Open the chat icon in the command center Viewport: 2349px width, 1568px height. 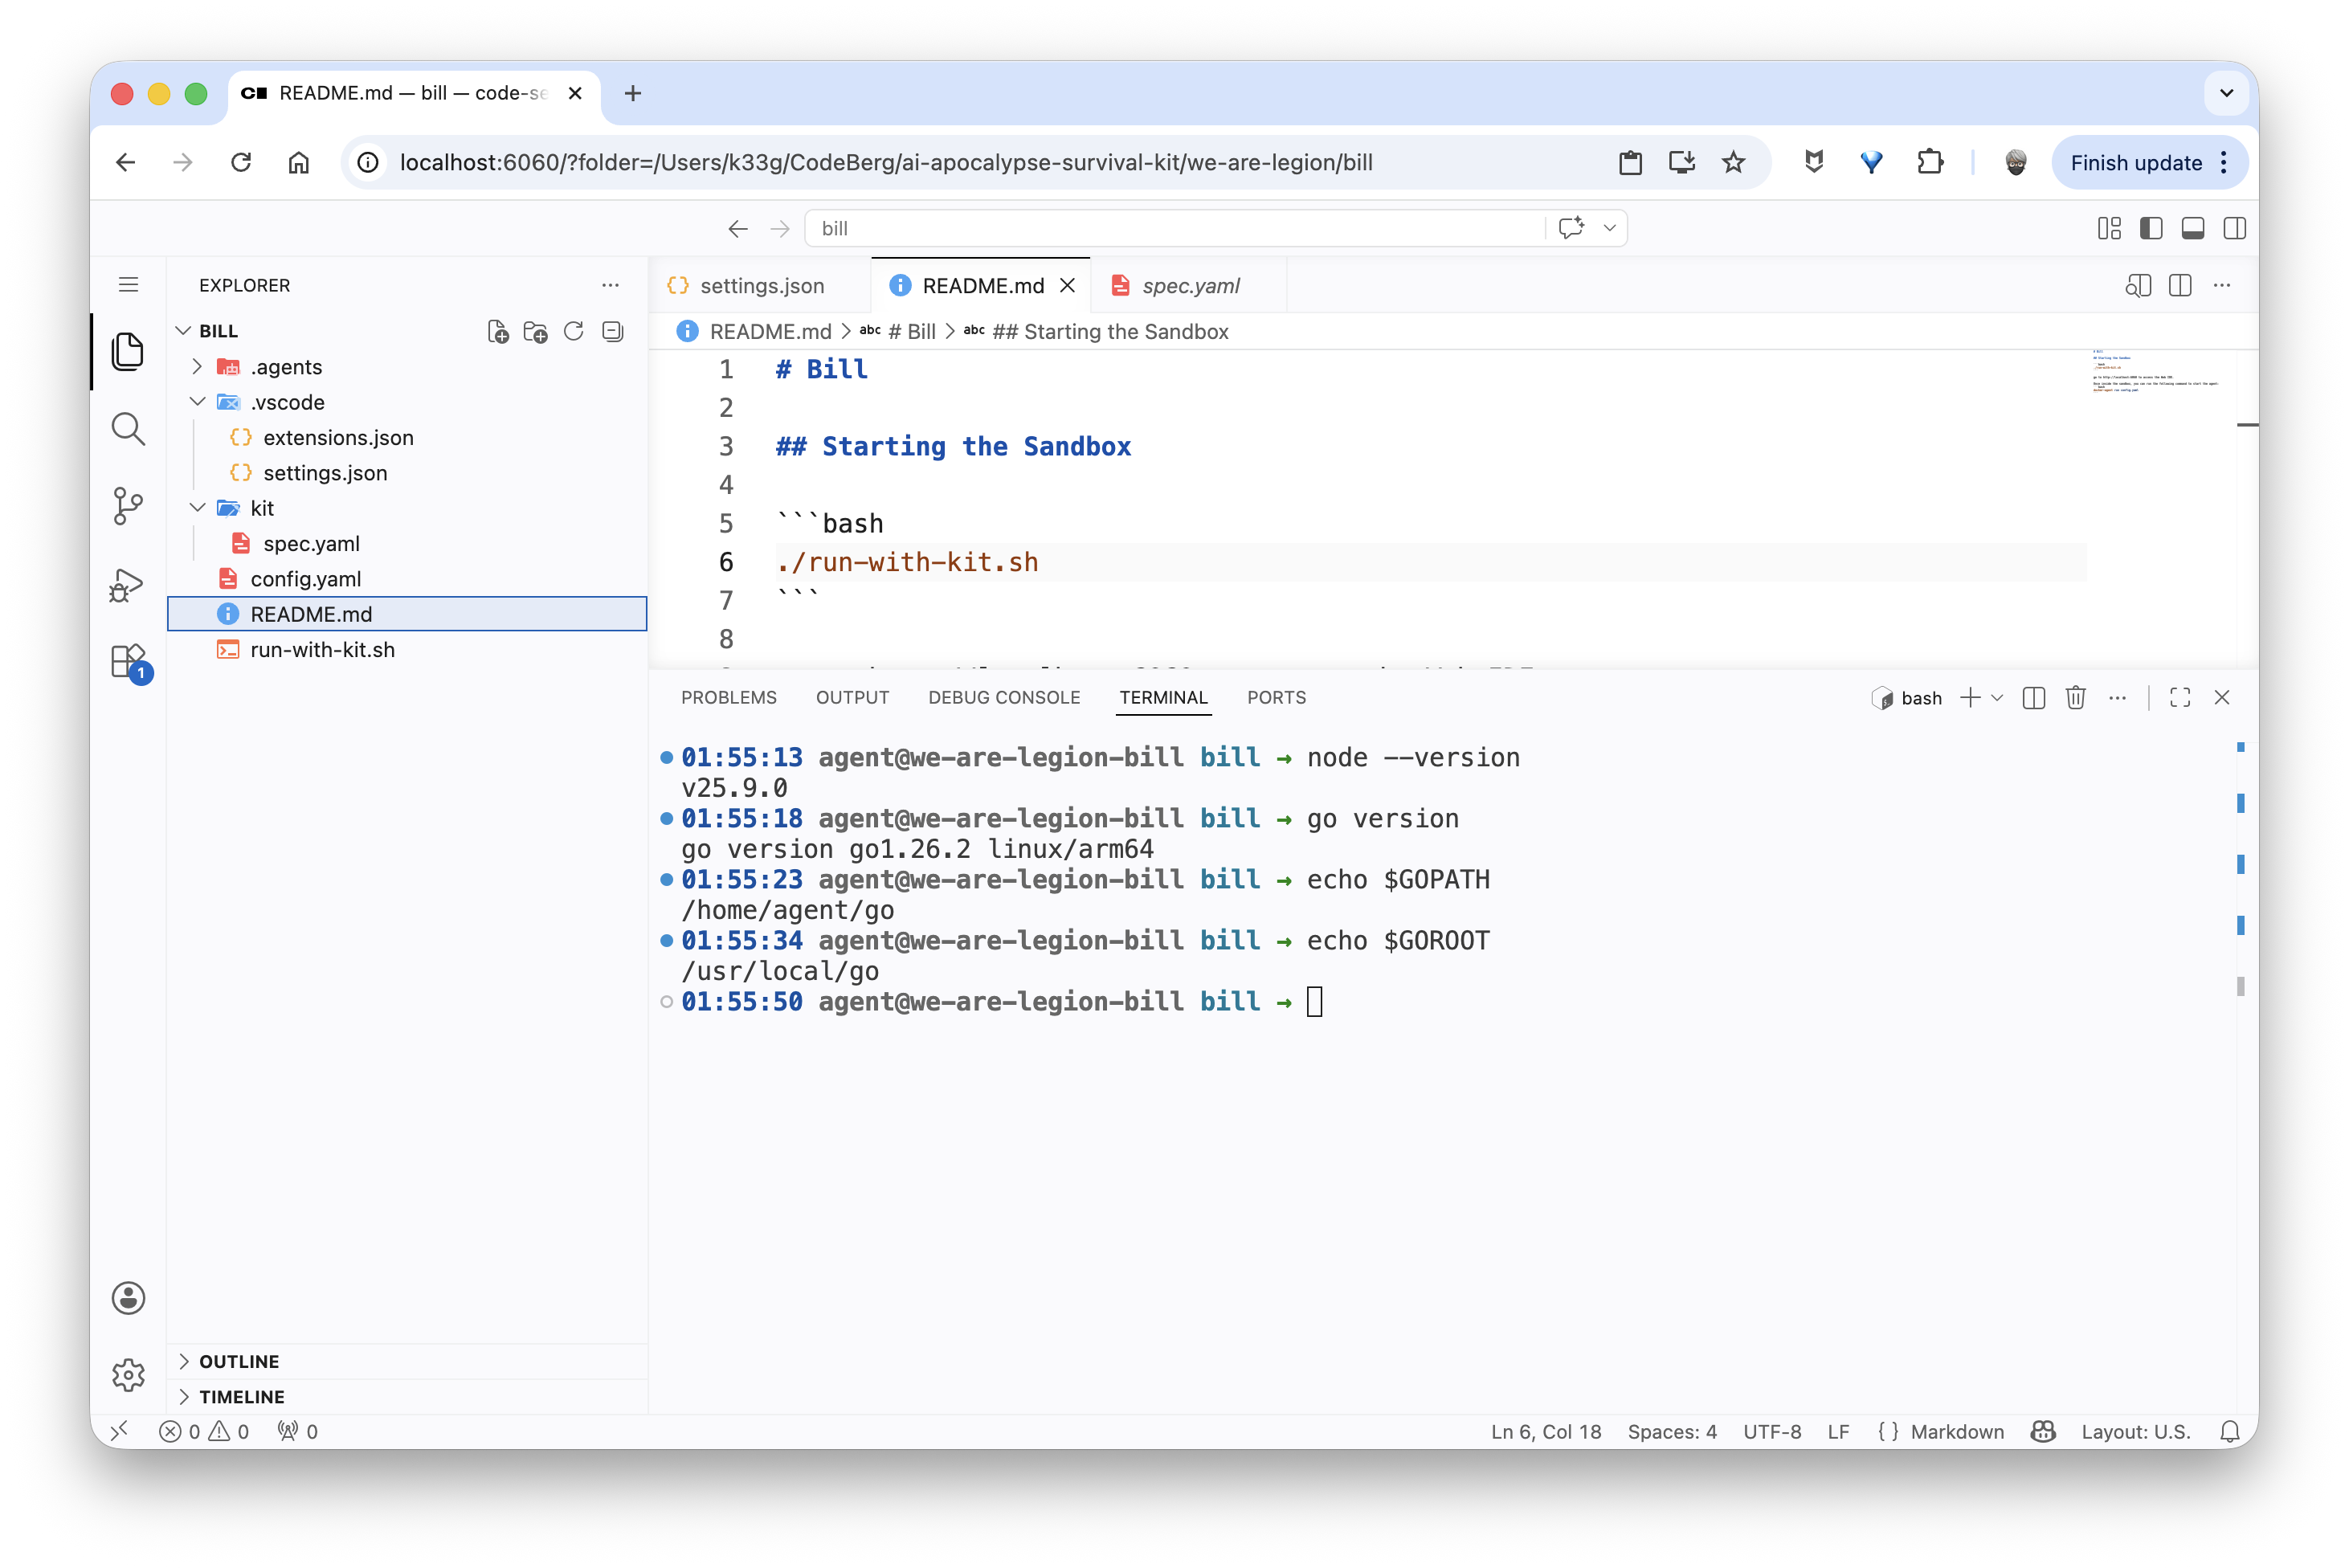click(1570, 228)
